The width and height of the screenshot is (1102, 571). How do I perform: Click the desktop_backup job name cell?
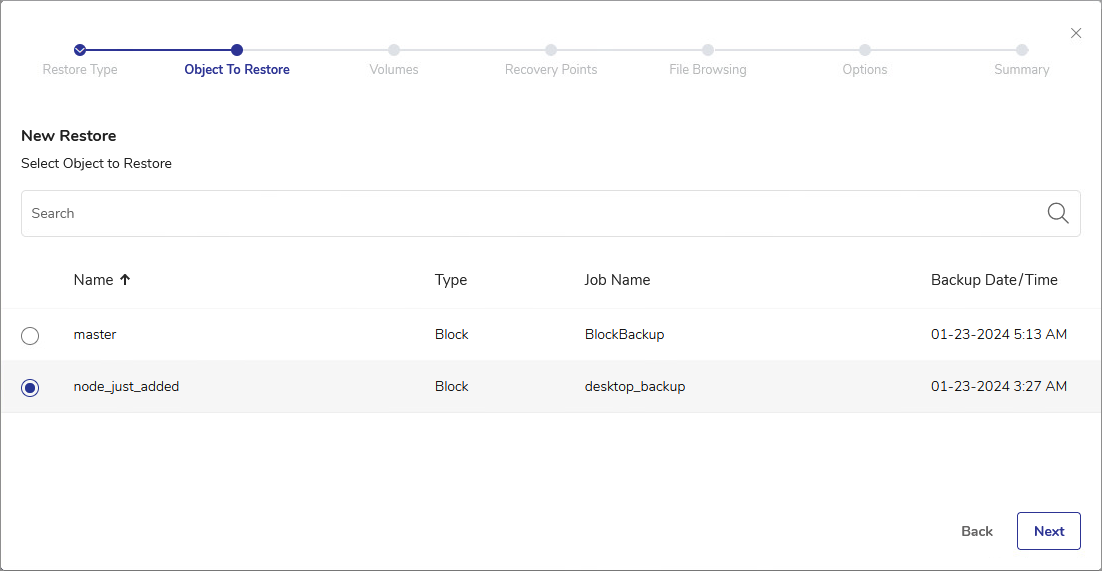[x=635, y=386]
